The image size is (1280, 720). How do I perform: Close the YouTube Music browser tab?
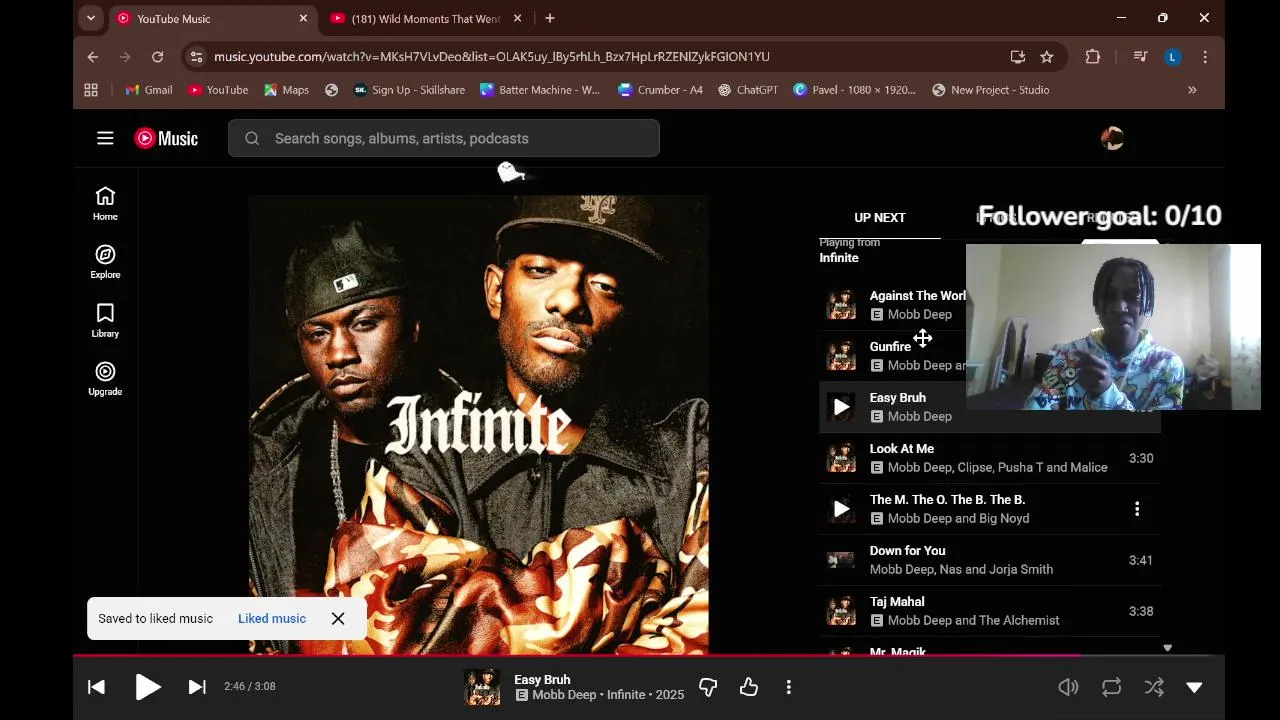point(303,18)
